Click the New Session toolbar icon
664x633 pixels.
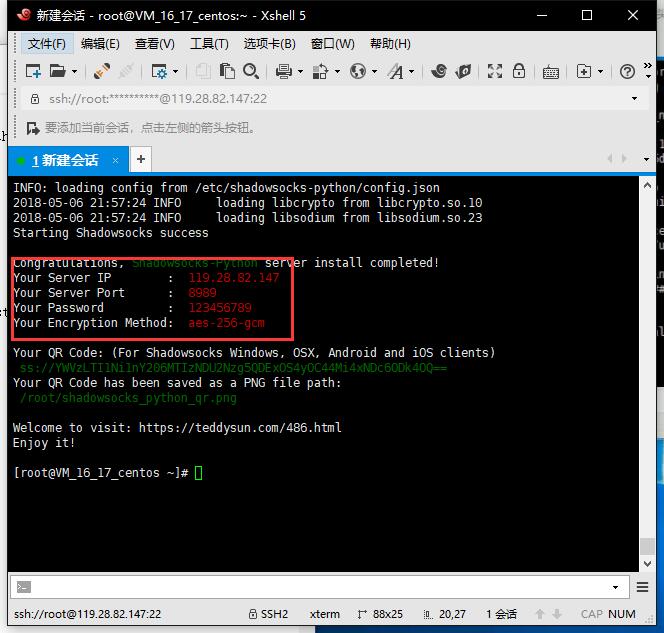click(33, 71)
